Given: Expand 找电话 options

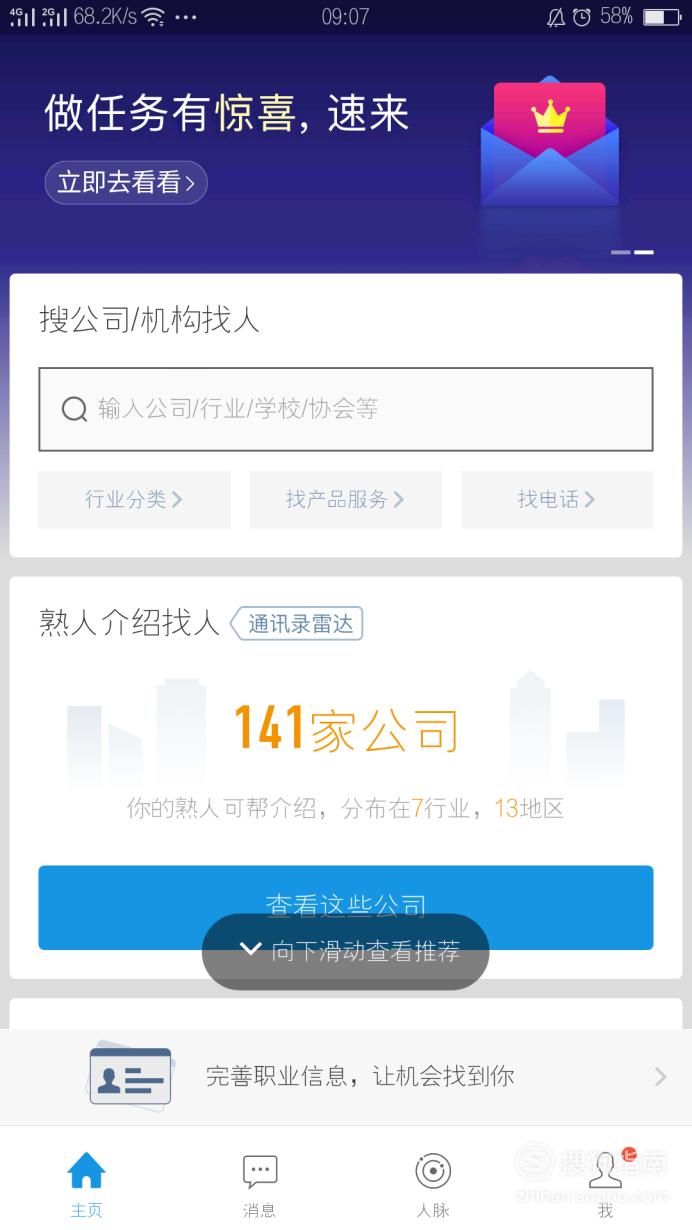Looking at the screenshot, I should [557, 499].
